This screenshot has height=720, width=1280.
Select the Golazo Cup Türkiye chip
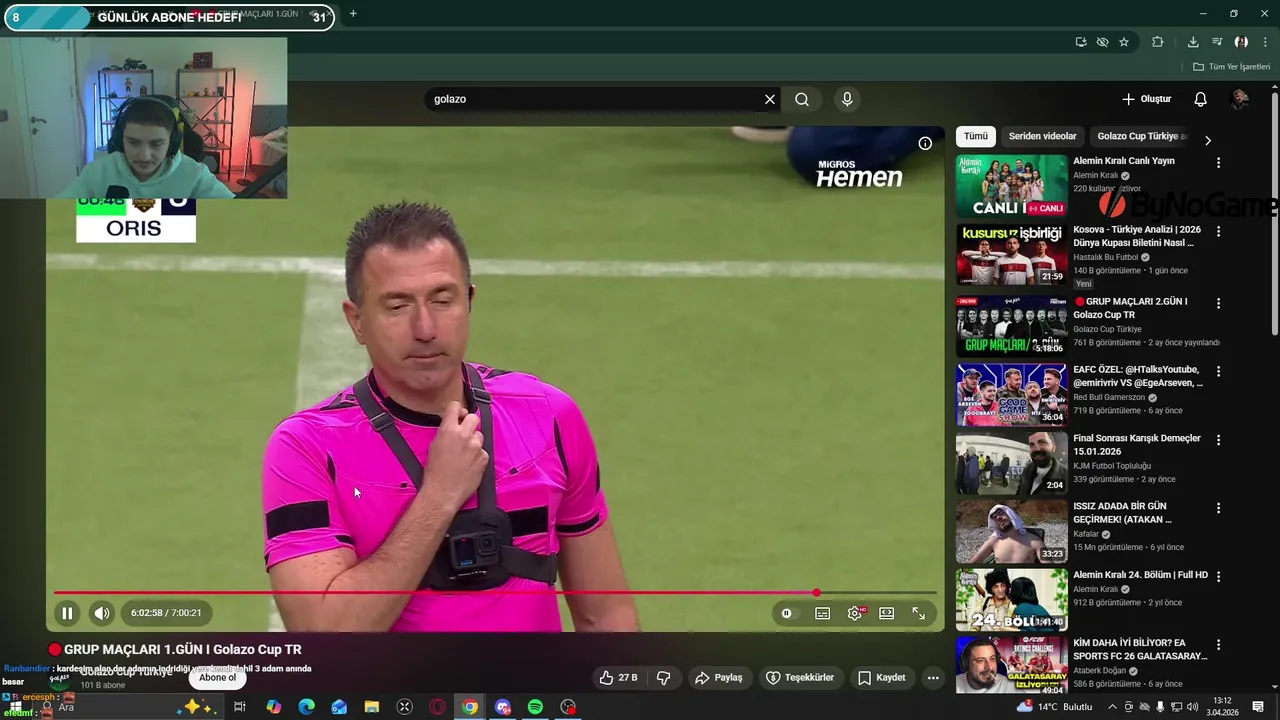1140,136
